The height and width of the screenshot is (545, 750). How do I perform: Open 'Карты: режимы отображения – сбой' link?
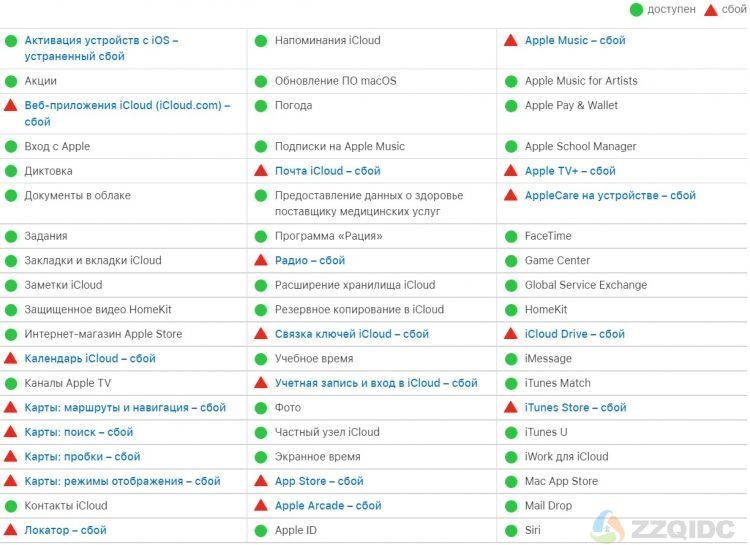tap(122, 481)
